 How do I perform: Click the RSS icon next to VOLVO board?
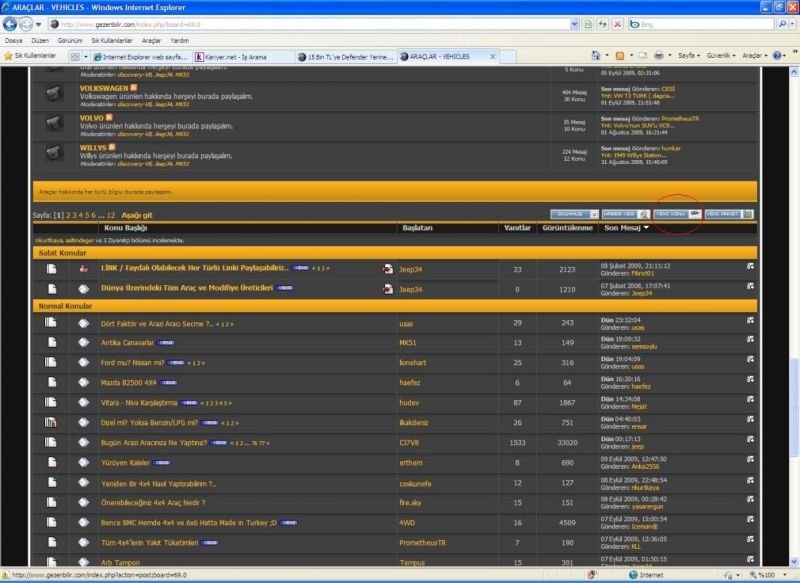109,117
